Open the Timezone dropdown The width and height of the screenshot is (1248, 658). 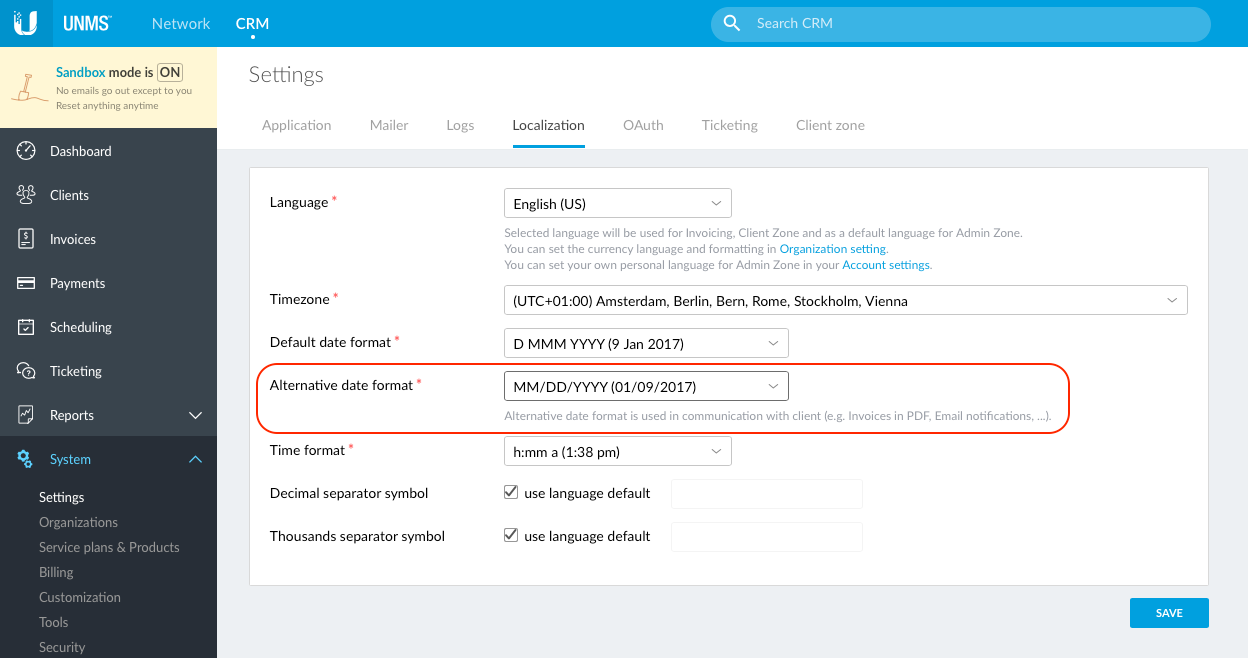pos(845,300)
